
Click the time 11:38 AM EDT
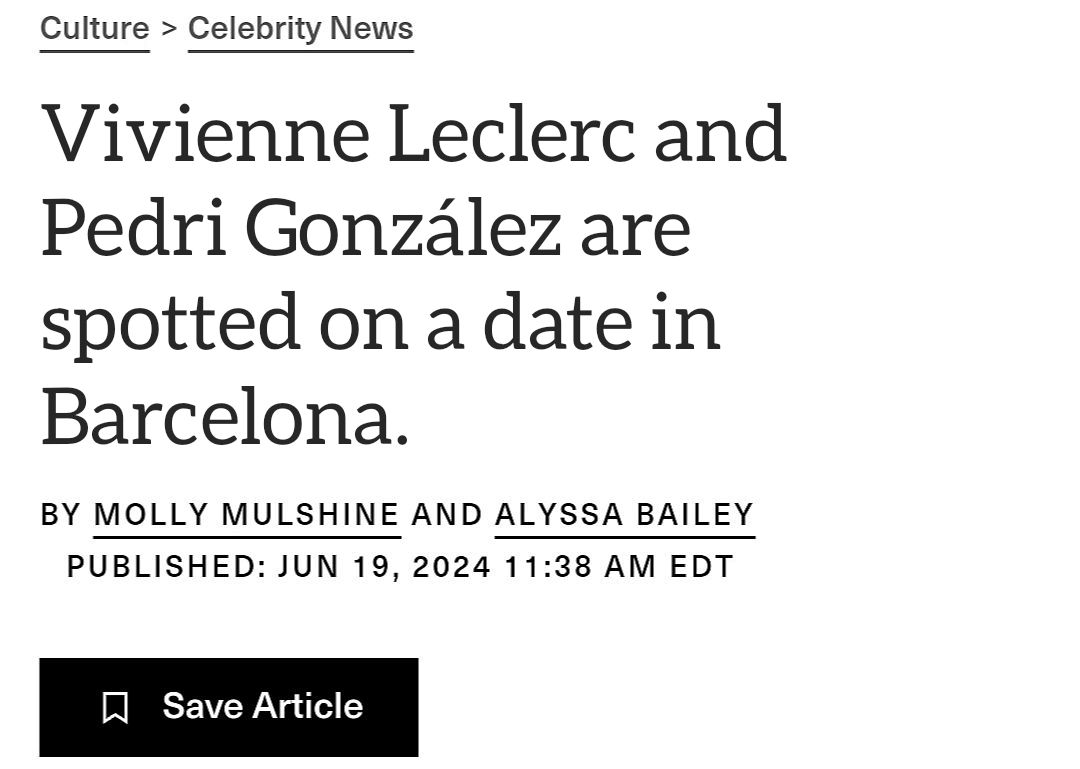[x=619, y=566]
